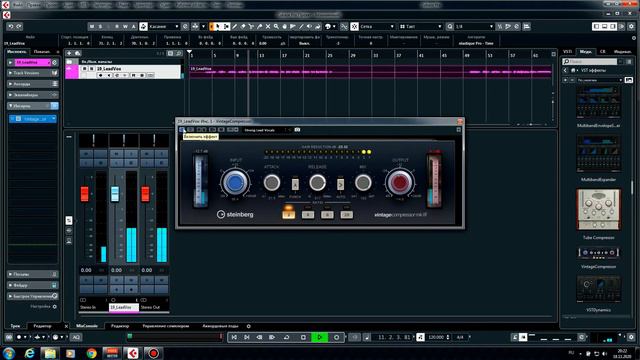Select ratio 2 button in VintageCompressor
640x360 pixels.
point(289,214)
